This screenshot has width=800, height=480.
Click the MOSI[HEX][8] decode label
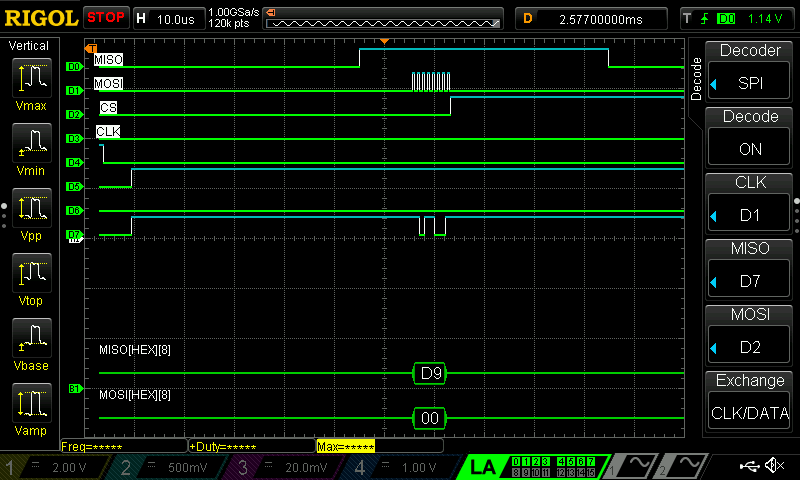point(135,395)
